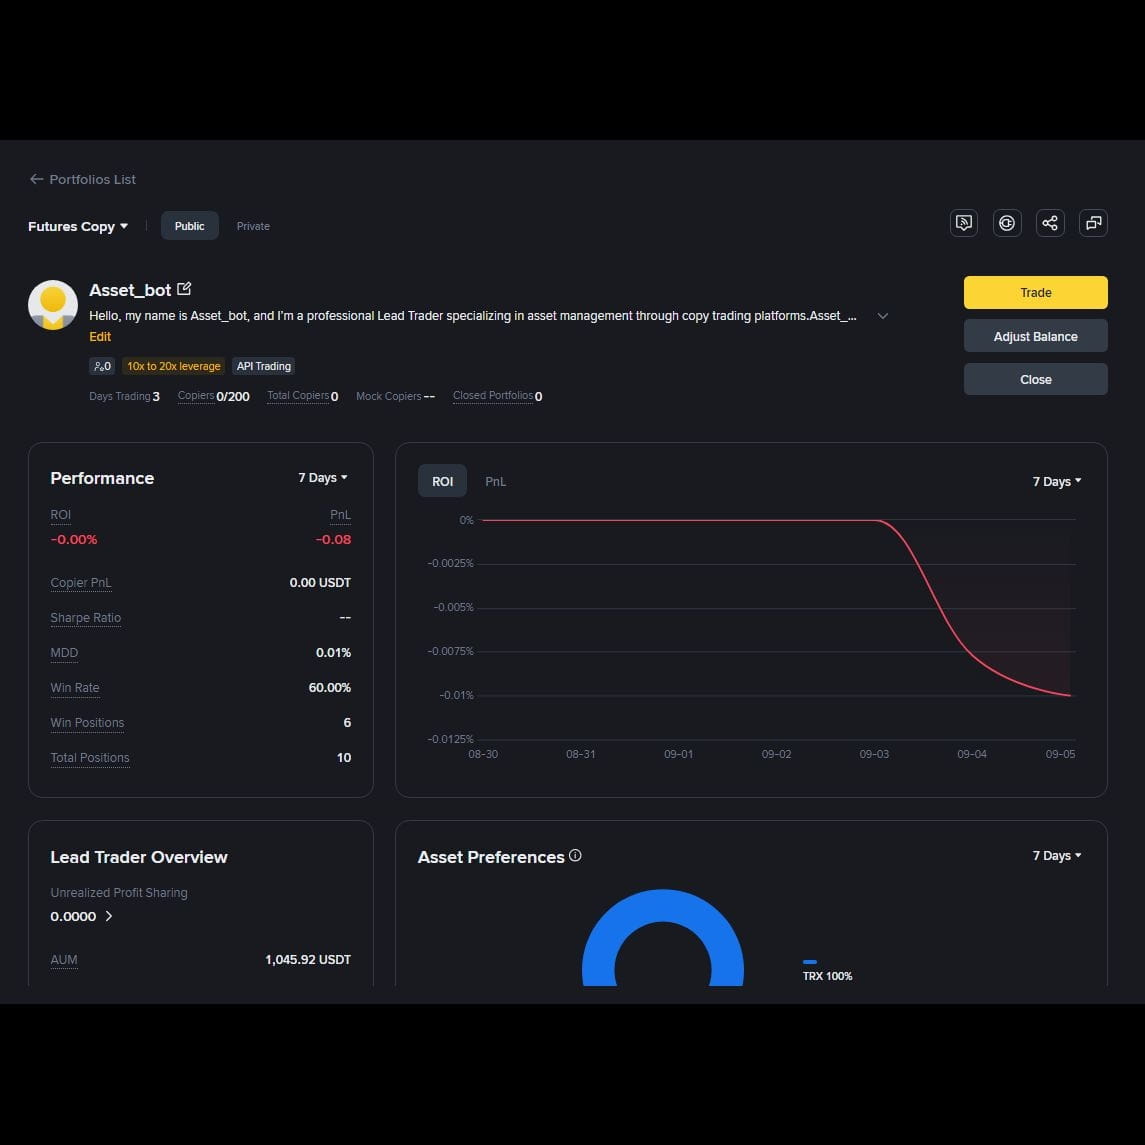
Task: Open Asset Preferences 7 Days dropdown
Action: [1057, 855]
